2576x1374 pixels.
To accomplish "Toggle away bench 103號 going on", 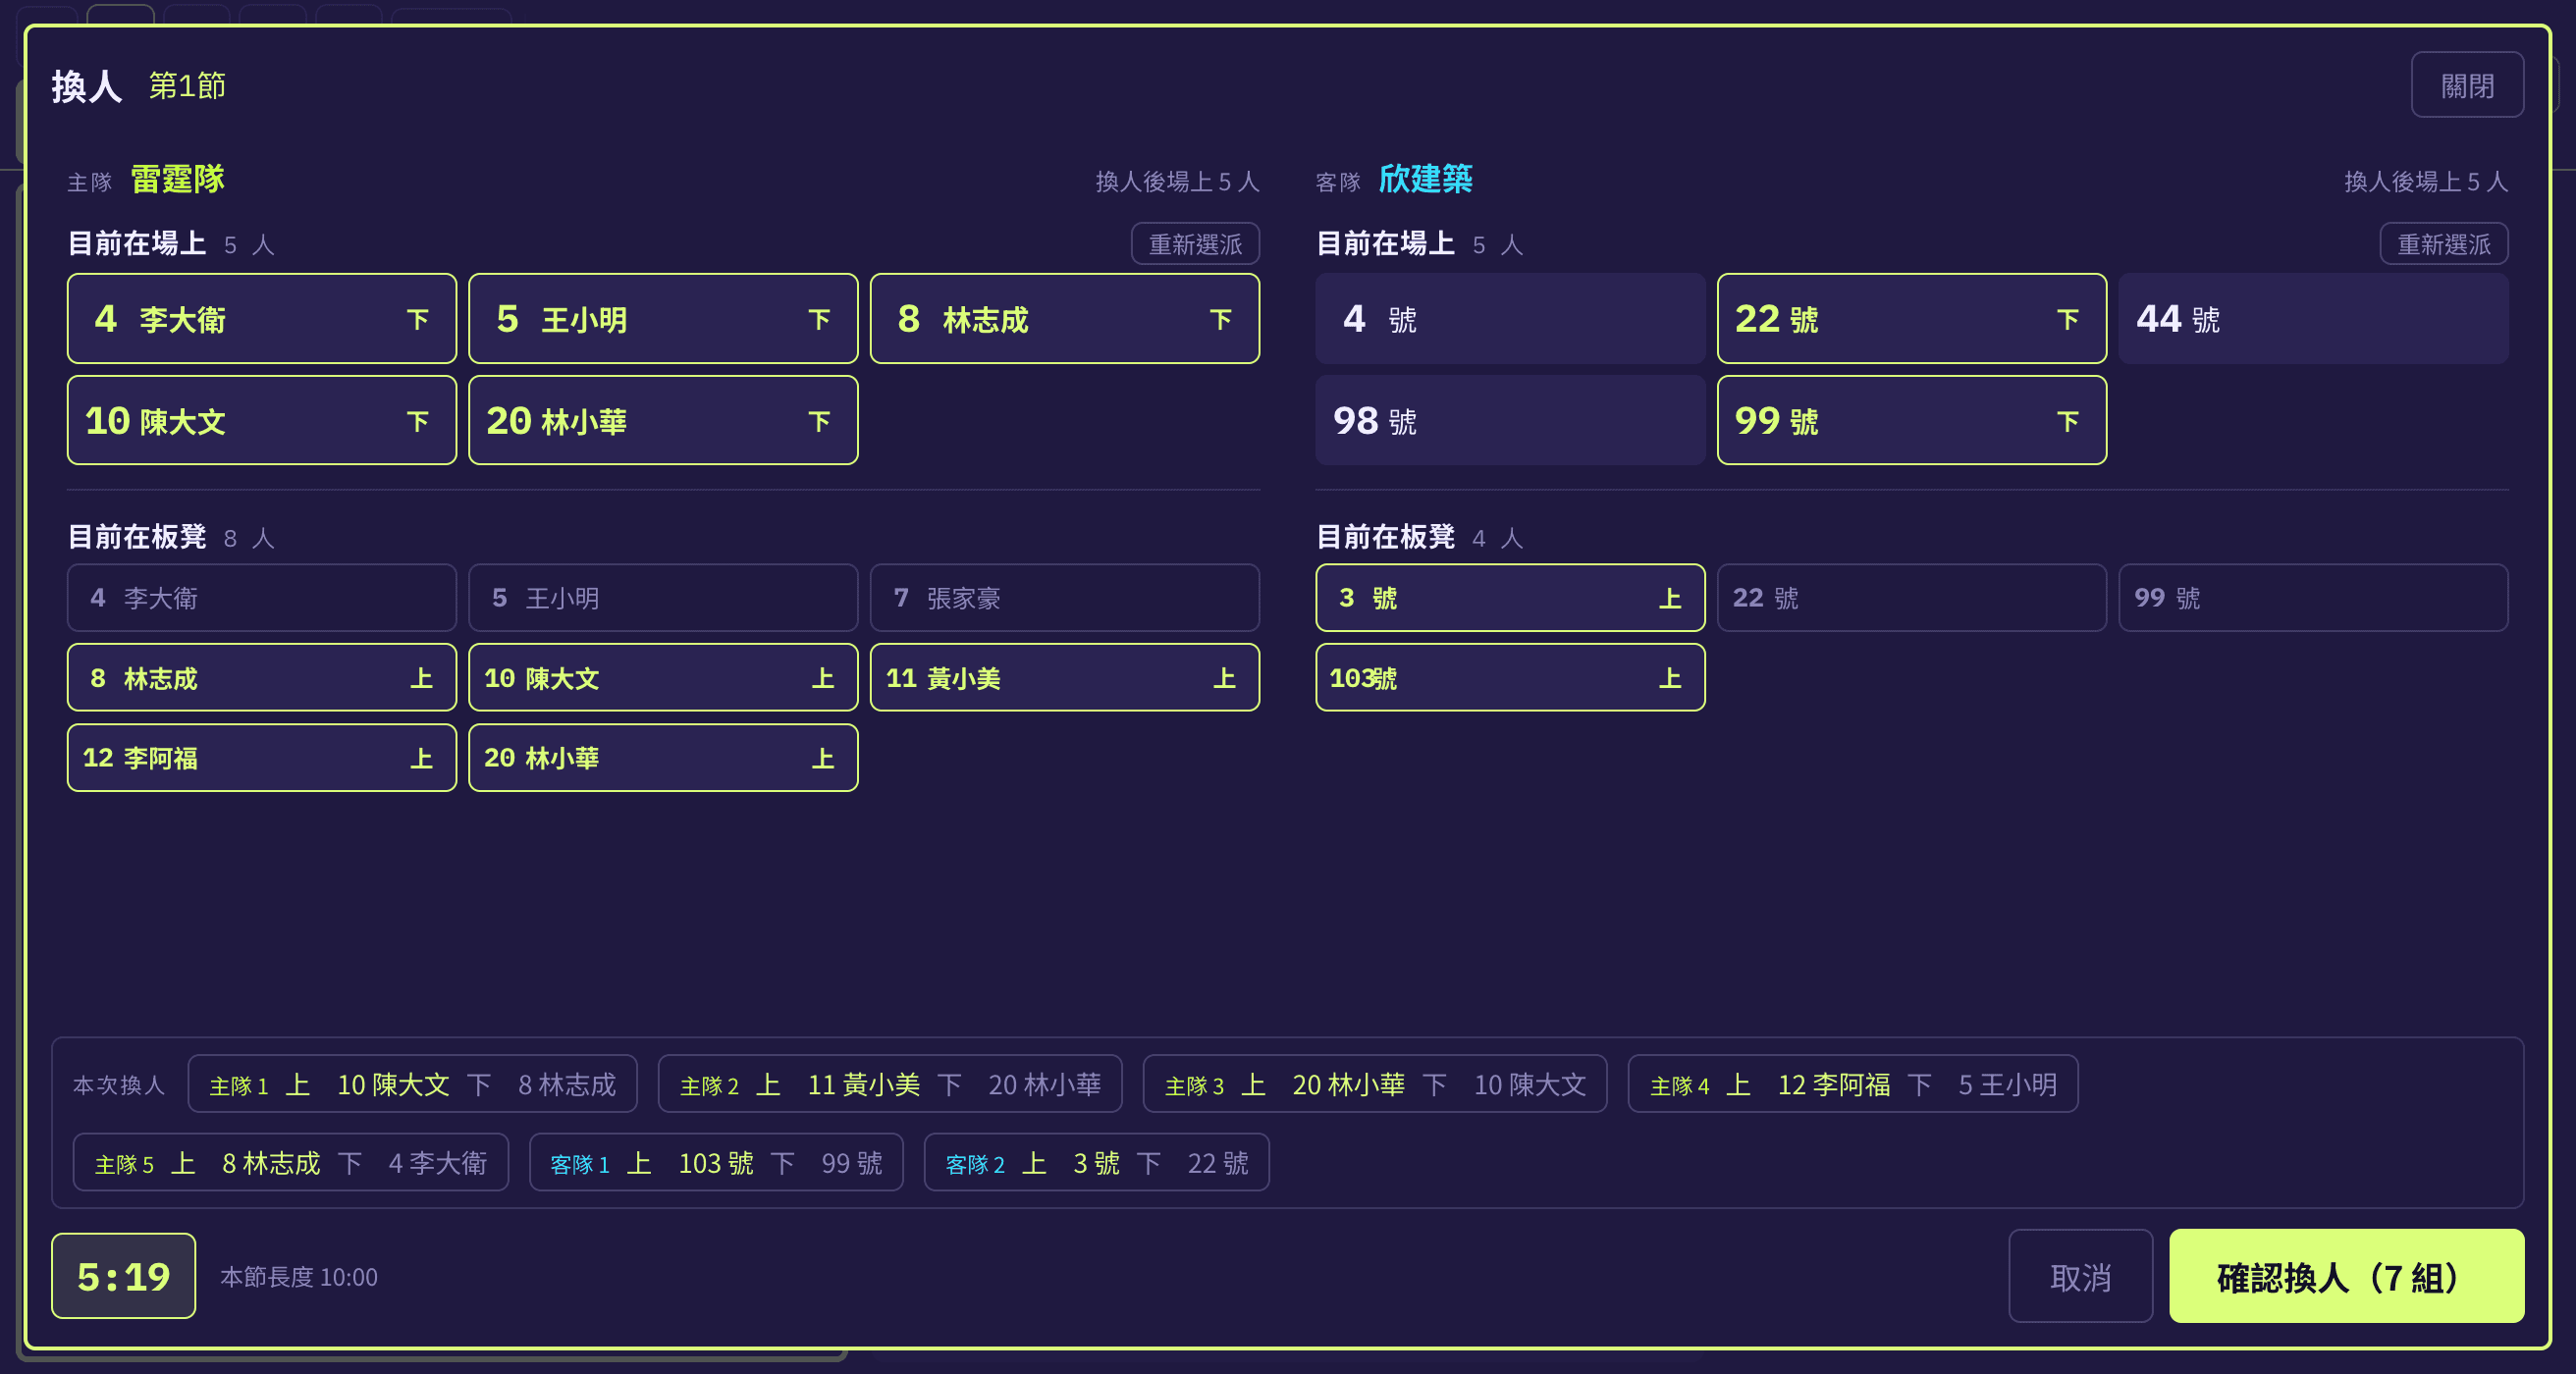I will (x=1510, y=678).
